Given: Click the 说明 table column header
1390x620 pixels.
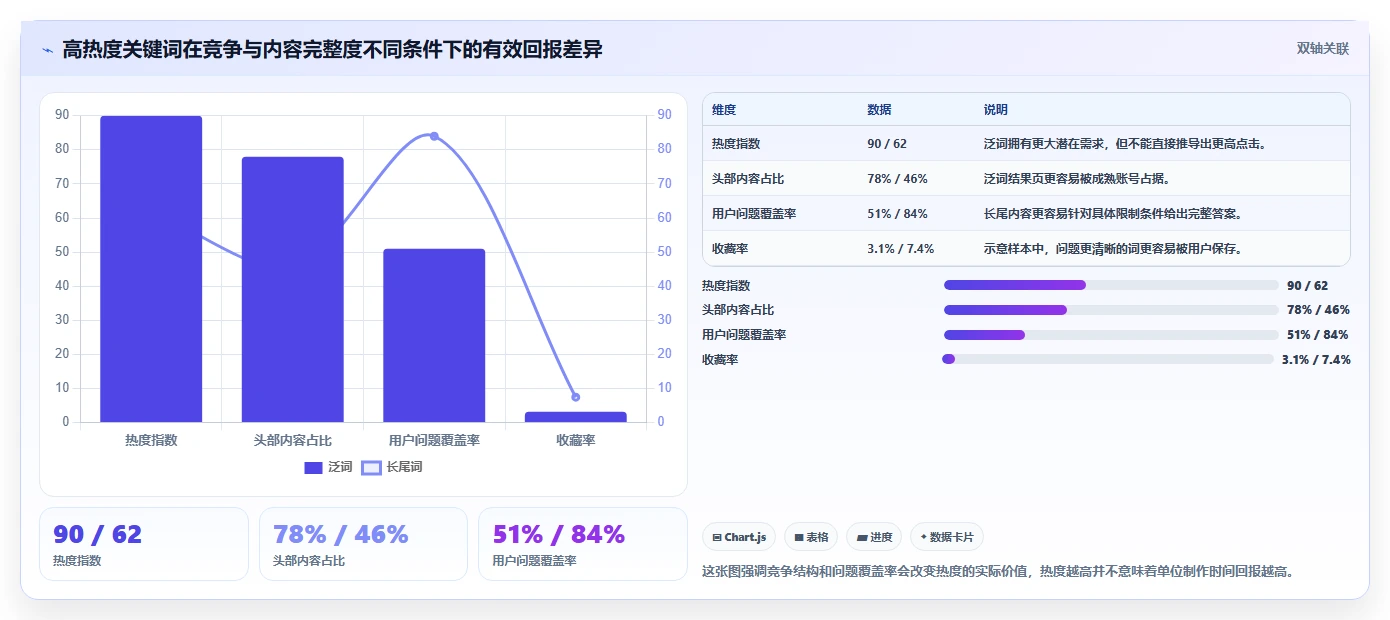Looking at the screenshot, I should 996,110.
